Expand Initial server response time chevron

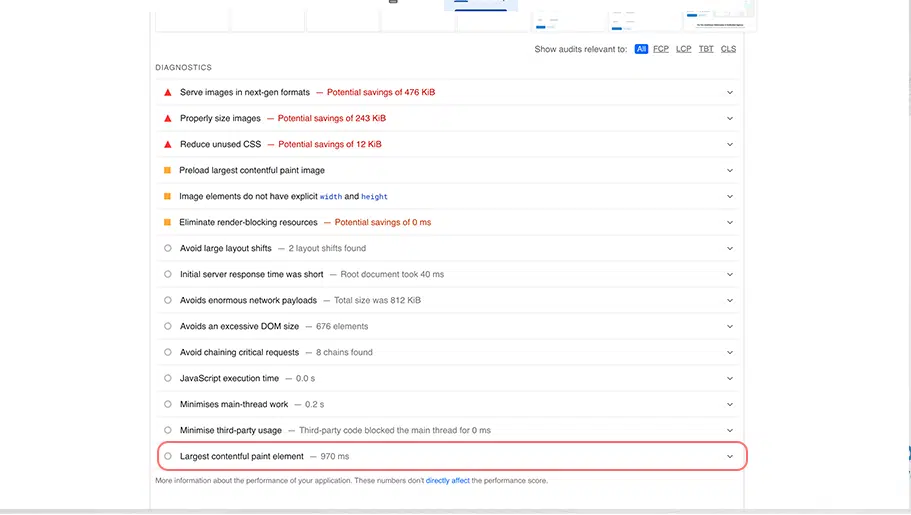pyautogui.click(x=730, y=274)
